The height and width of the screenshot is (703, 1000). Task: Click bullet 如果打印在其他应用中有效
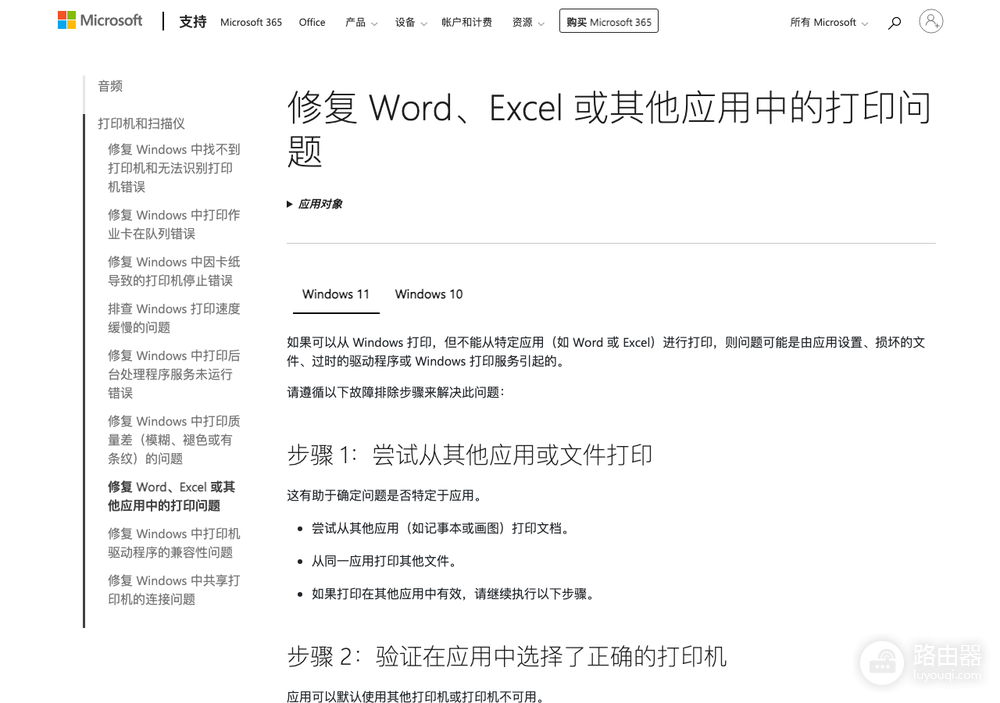click(x=453, y=594)
